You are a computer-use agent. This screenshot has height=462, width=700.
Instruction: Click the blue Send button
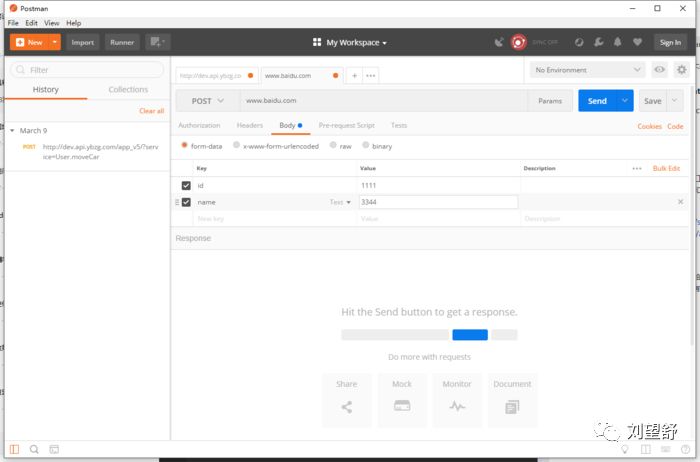[597, 101]
